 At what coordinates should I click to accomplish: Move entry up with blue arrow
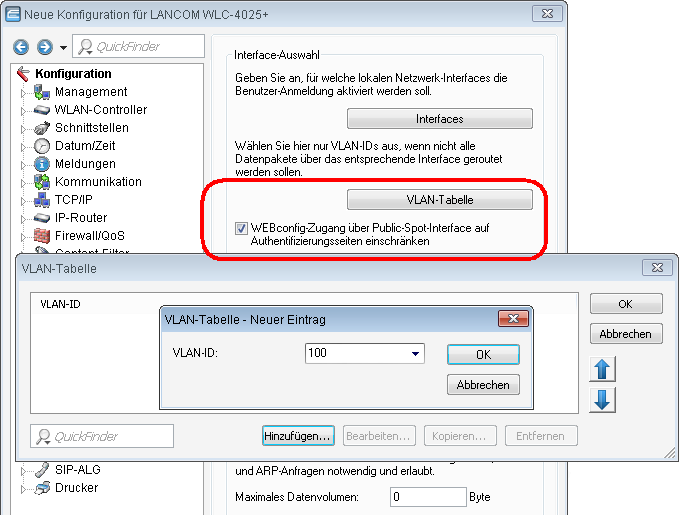click(604, 368)
